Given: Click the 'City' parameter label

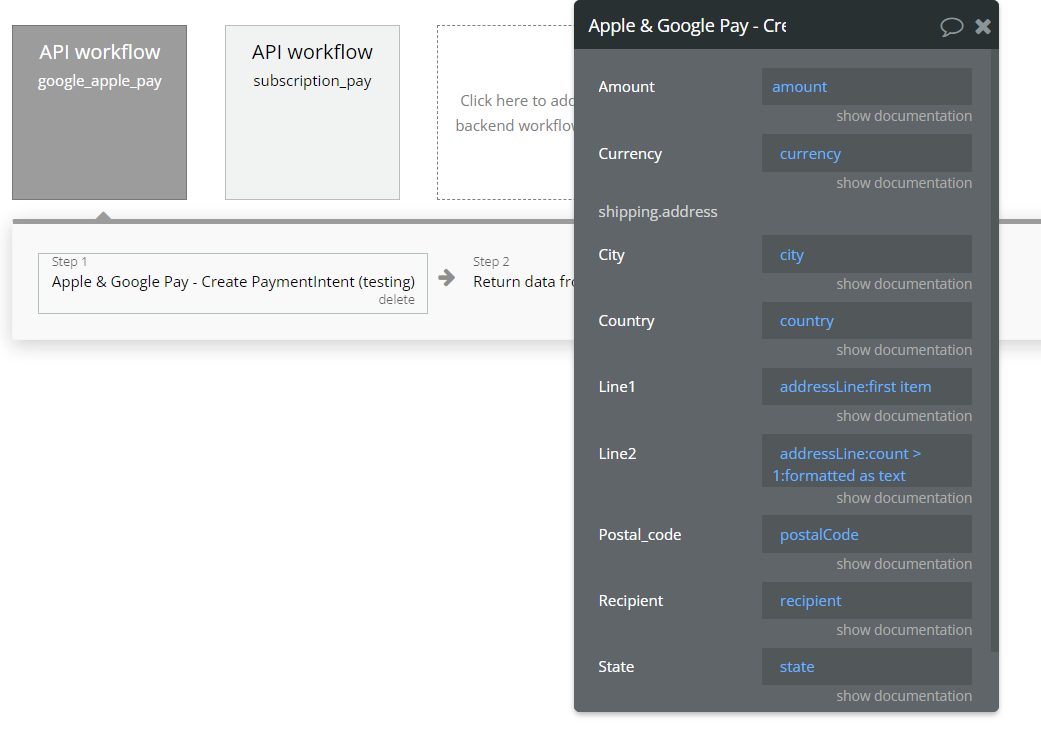Looking at the screenshot, I should (611, 255).
